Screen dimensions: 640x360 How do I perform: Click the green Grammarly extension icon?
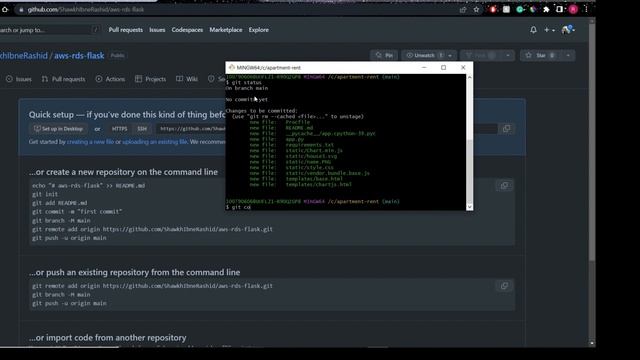coord(520,9)
